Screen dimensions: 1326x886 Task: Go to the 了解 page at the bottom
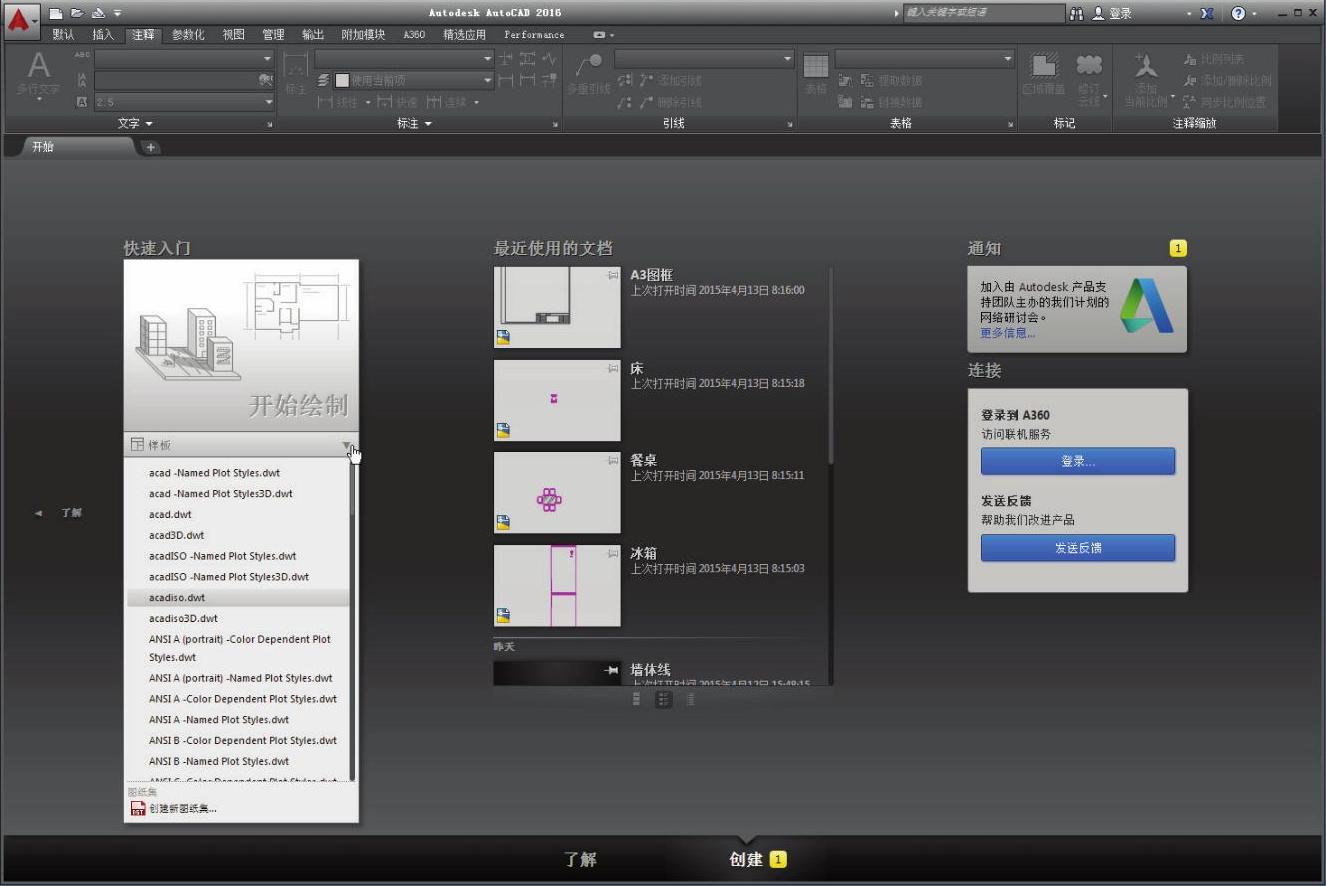point(580,859)
